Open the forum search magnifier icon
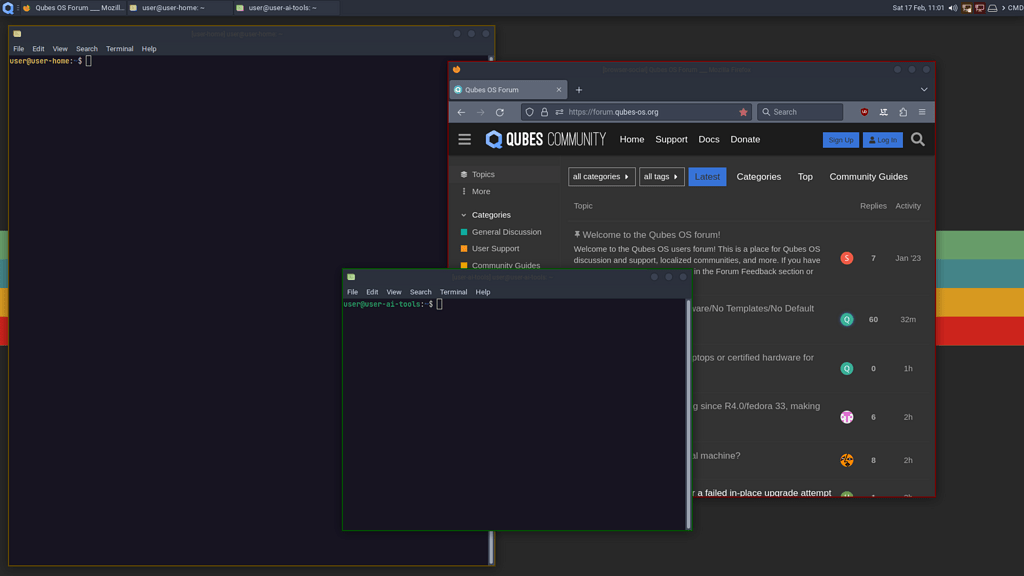1024x576 pixels. [917, 139]
